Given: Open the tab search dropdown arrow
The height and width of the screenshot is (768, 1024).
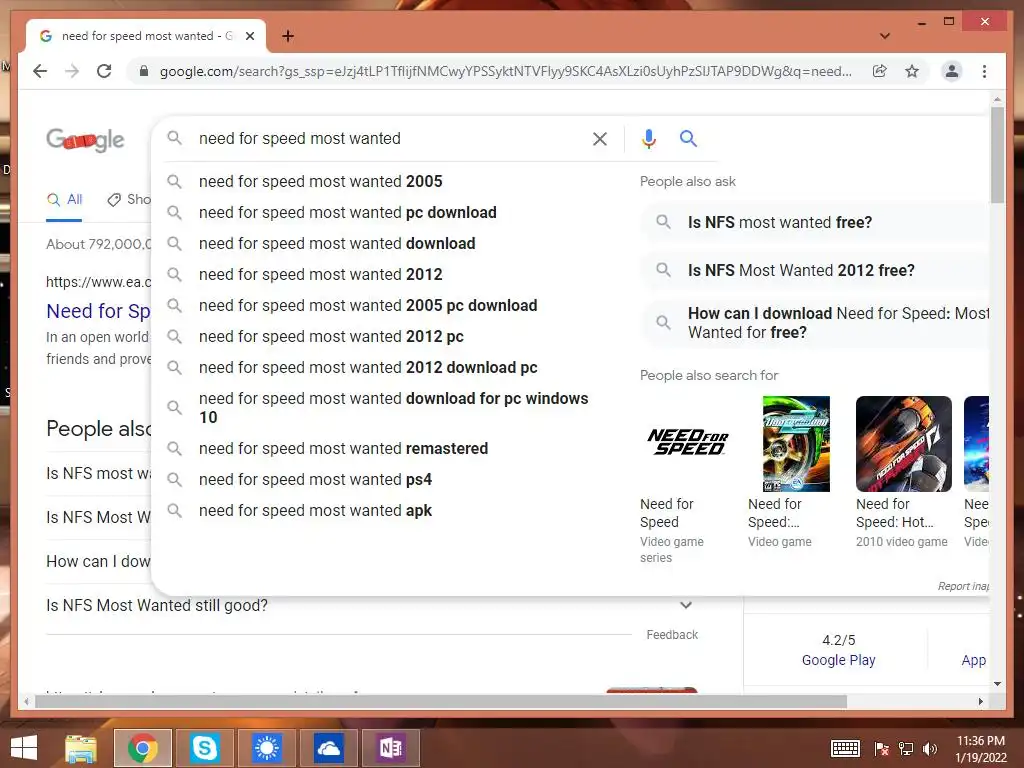Looking at the screenshot, I should pyautogui.click(x=885, y=36).
